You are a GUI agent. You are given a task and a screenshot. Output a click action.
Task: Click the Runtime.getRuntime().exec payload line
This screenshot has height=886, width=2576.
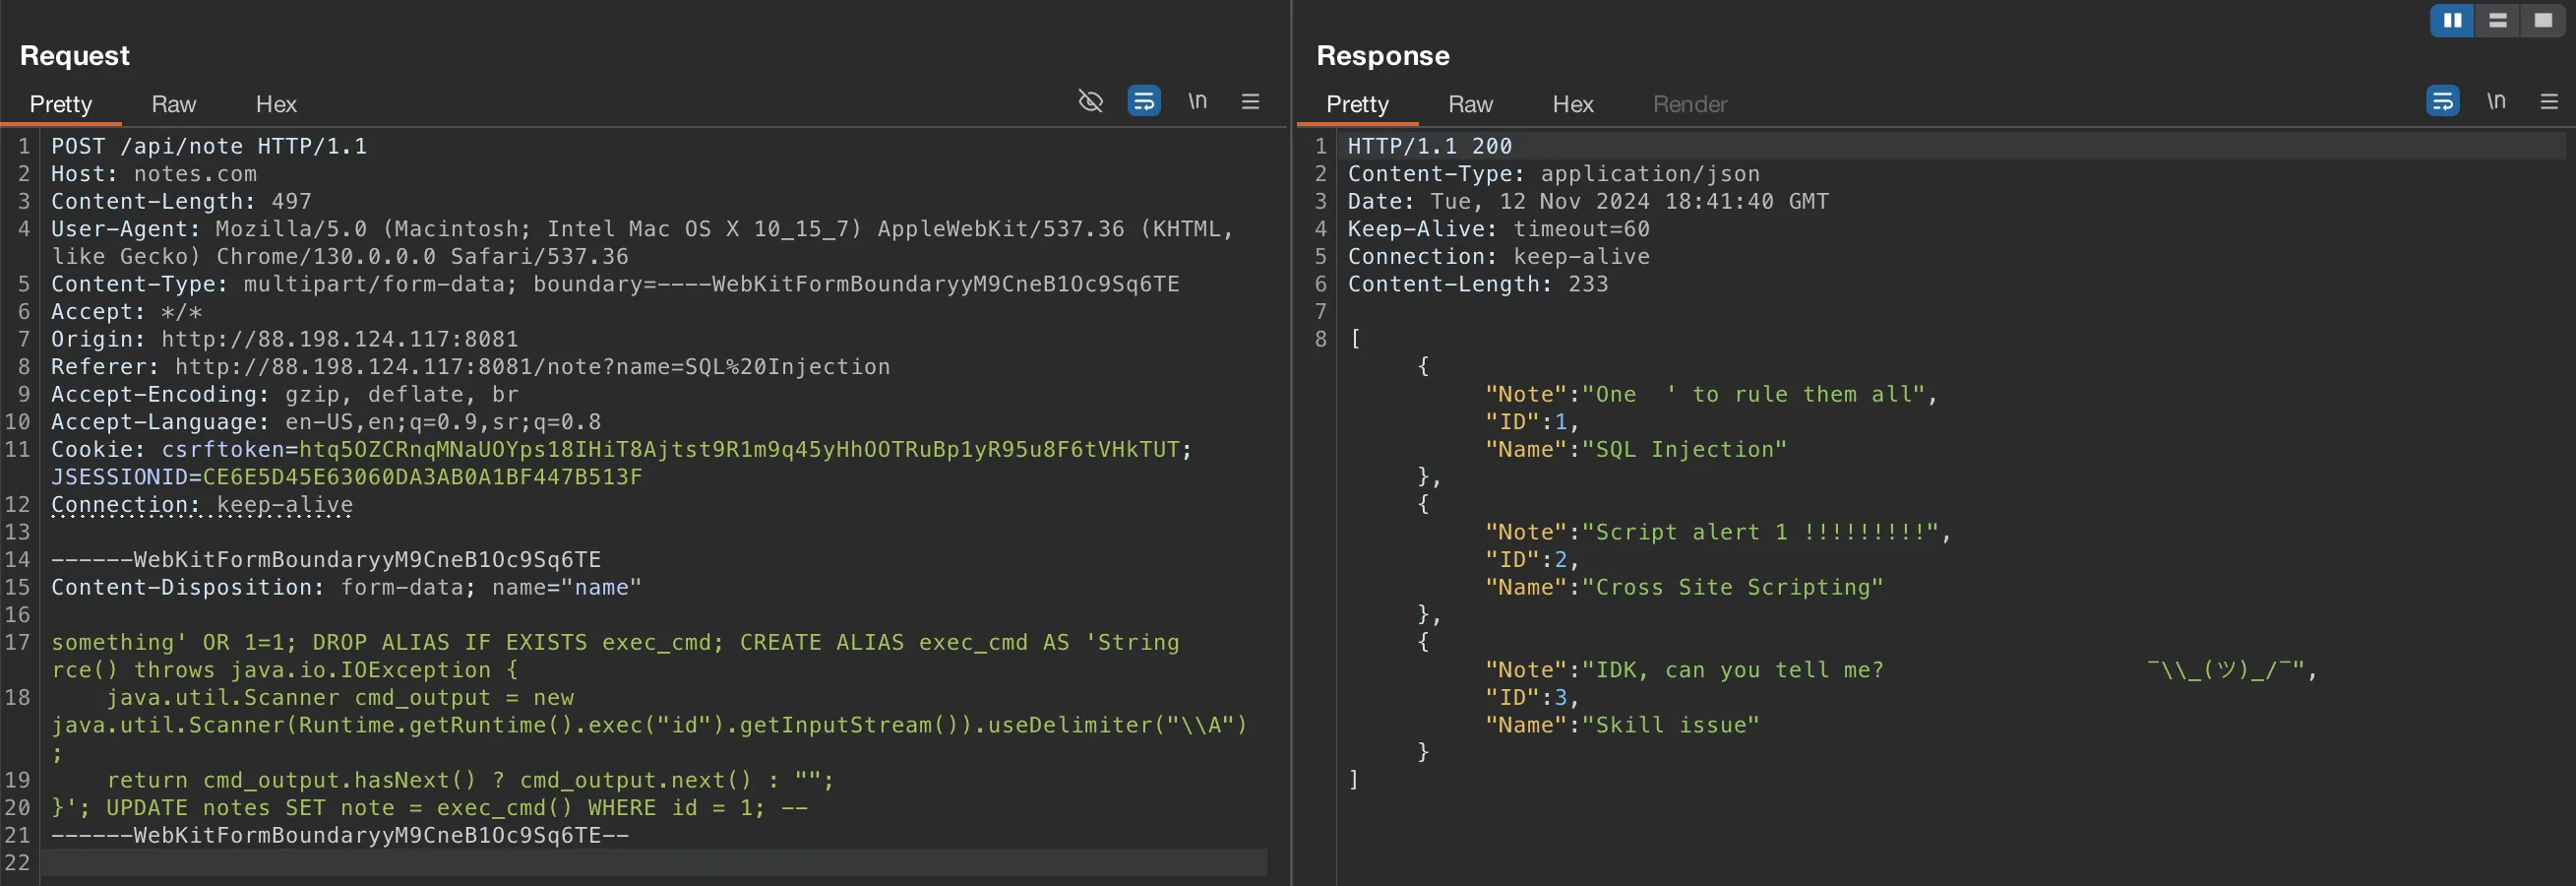click(x=650, y=725)
